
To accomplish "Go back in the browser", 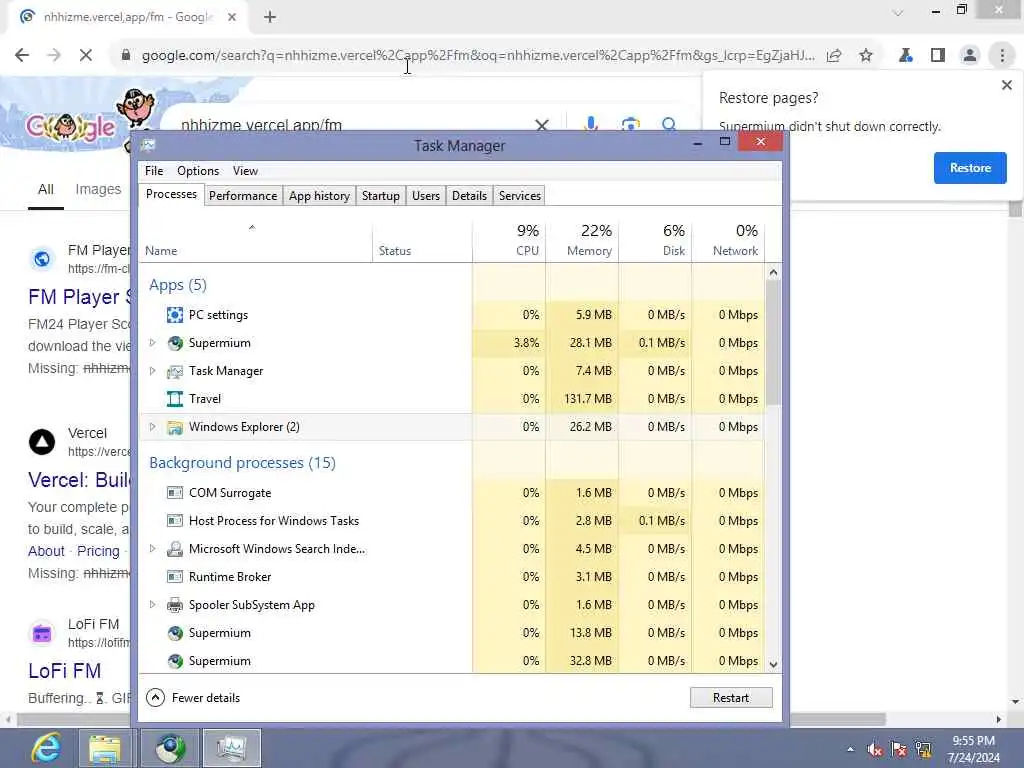I will coord(22,56).
